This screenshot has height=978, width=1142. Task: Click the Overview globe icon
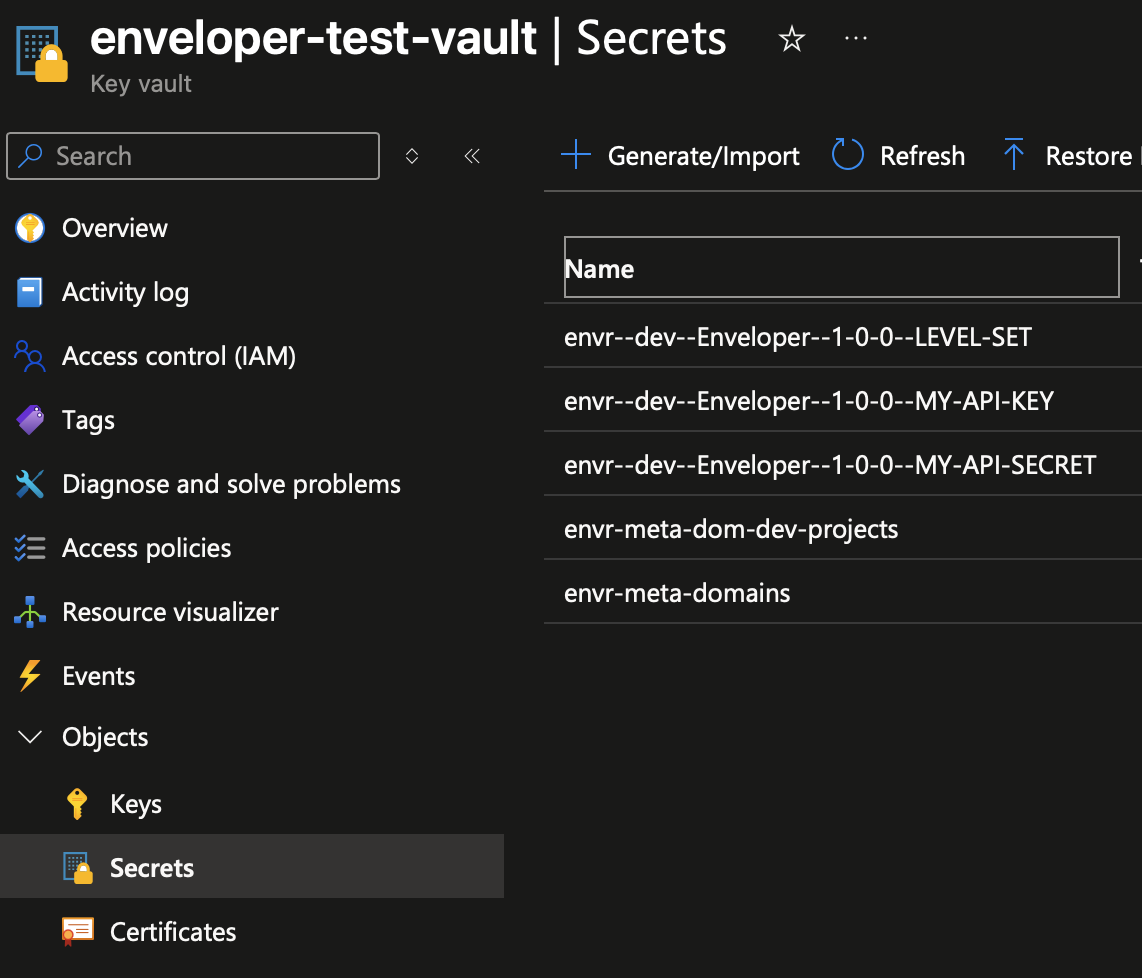[29, 227]
